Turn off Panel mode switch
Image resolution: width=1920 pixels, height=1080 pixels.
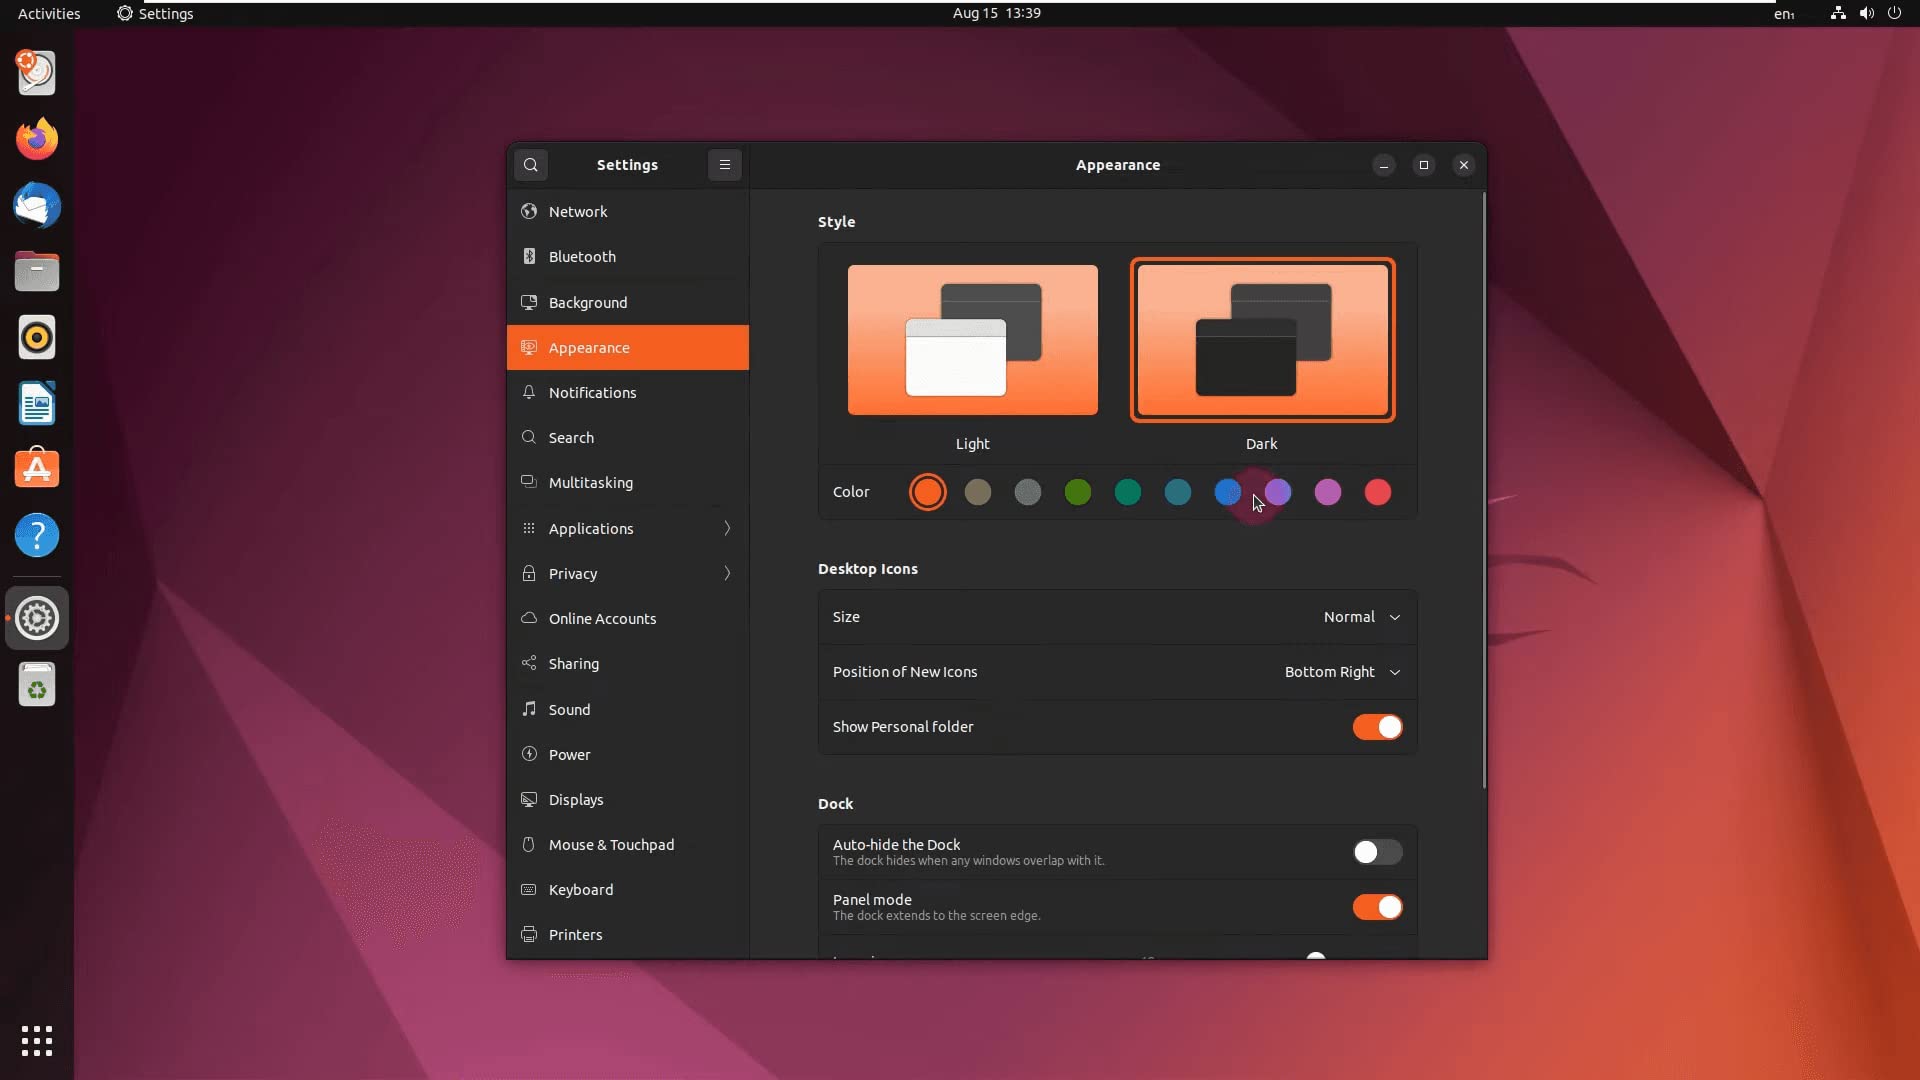tap(1377, 907)
